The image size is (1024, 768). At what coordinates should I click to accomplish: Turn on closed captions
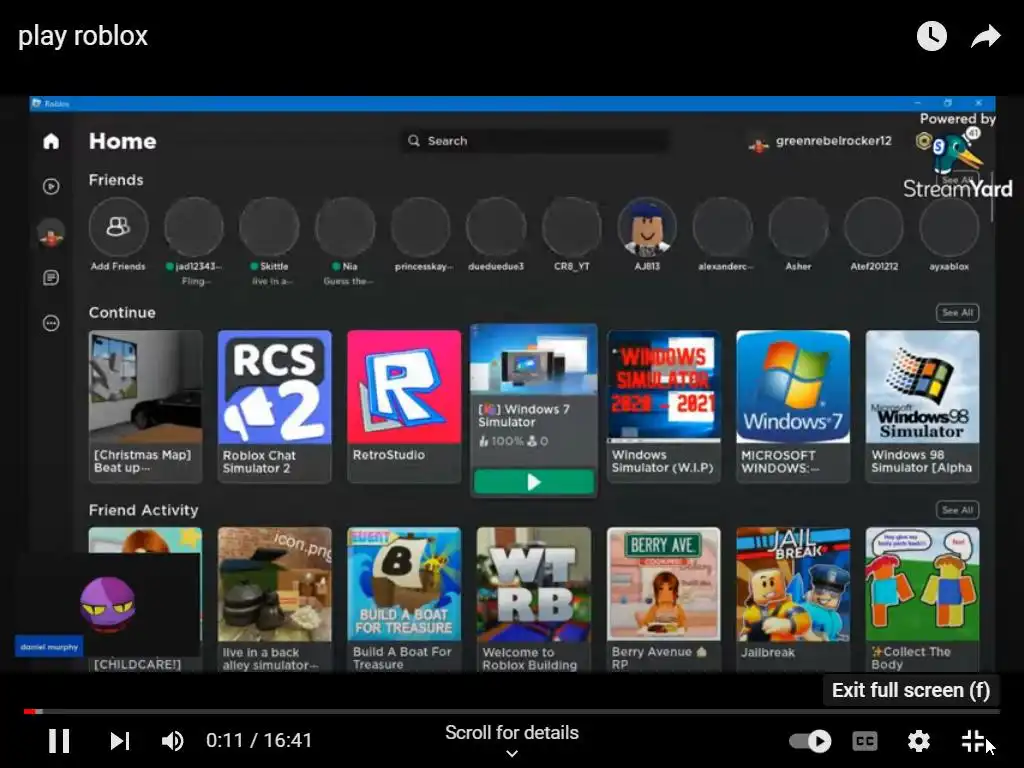865,741
